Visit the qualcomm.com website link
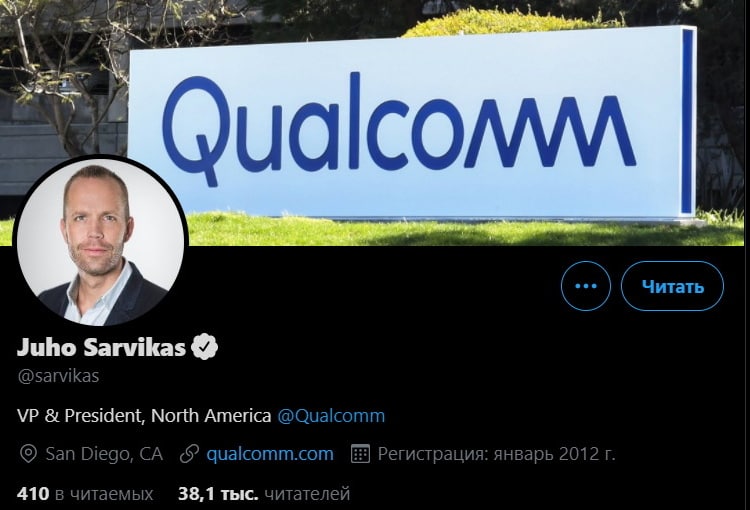 tap(270, 454)
